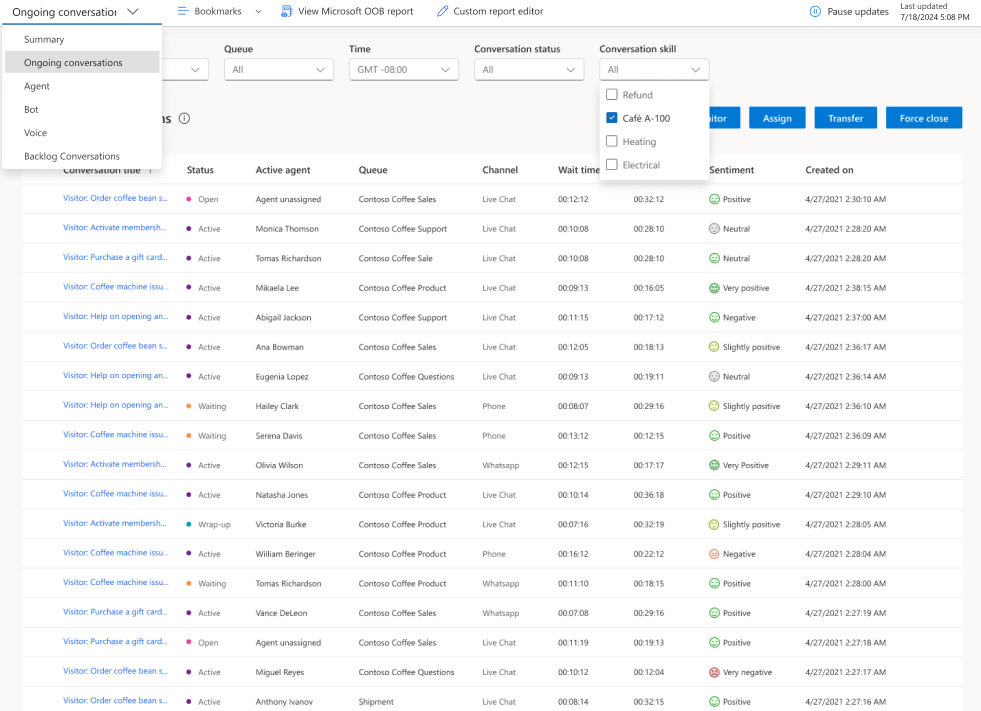Viewport: 981px width, 711px height.
Task: Open the Visitor: Activate membership link in Monica Thomson's row
Action: [114, 228]
